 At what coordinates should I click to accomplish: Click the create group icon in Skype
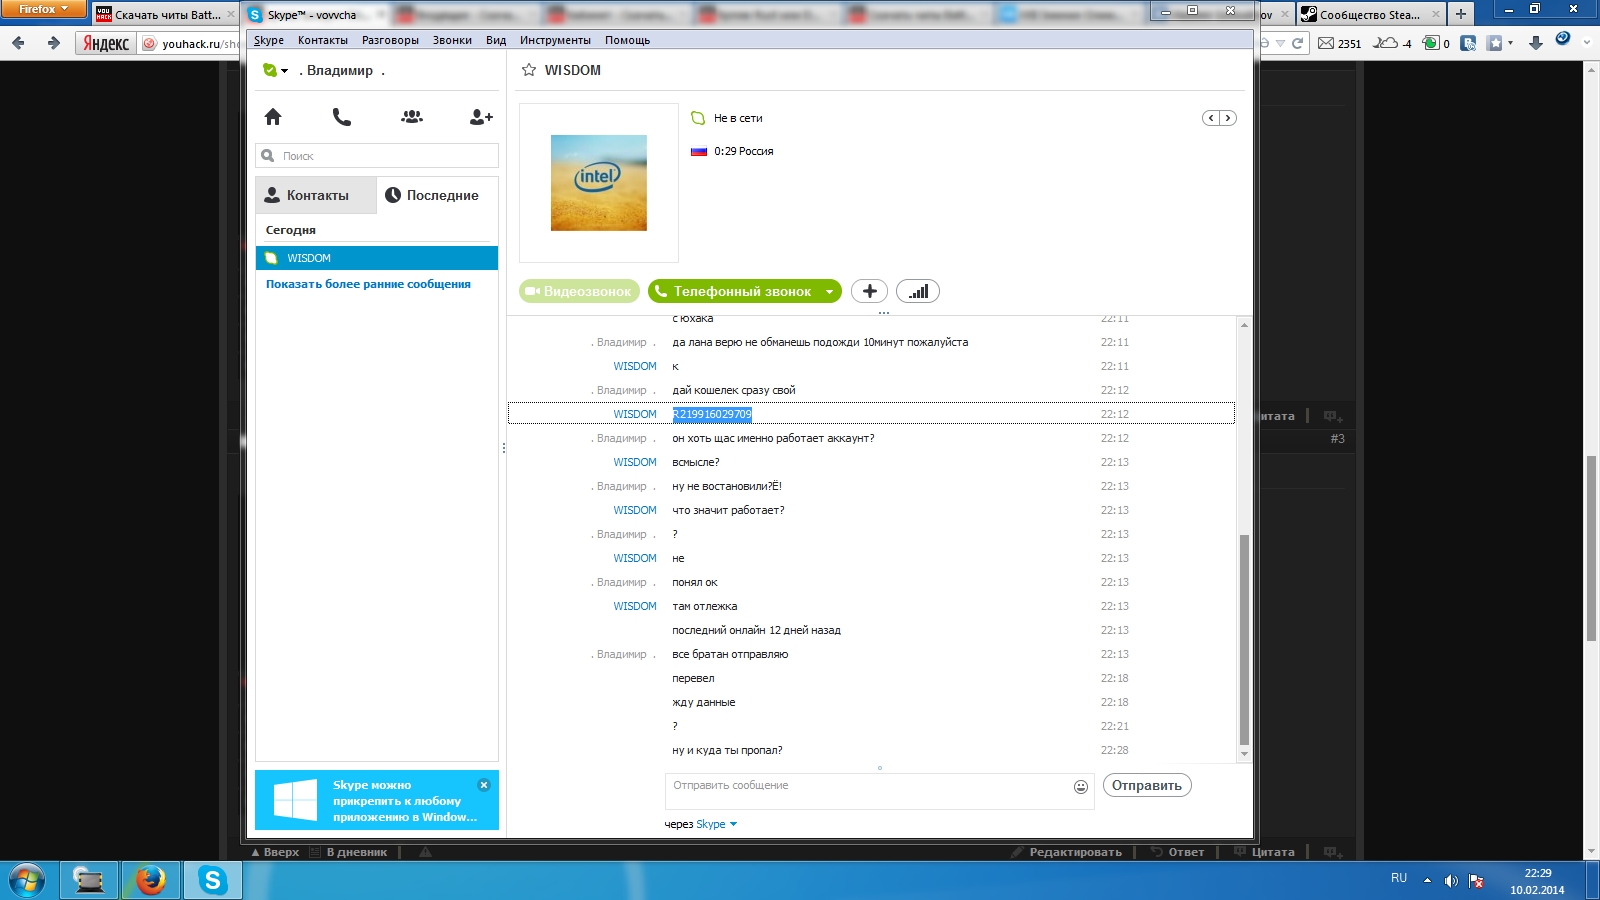click(412, 117)
